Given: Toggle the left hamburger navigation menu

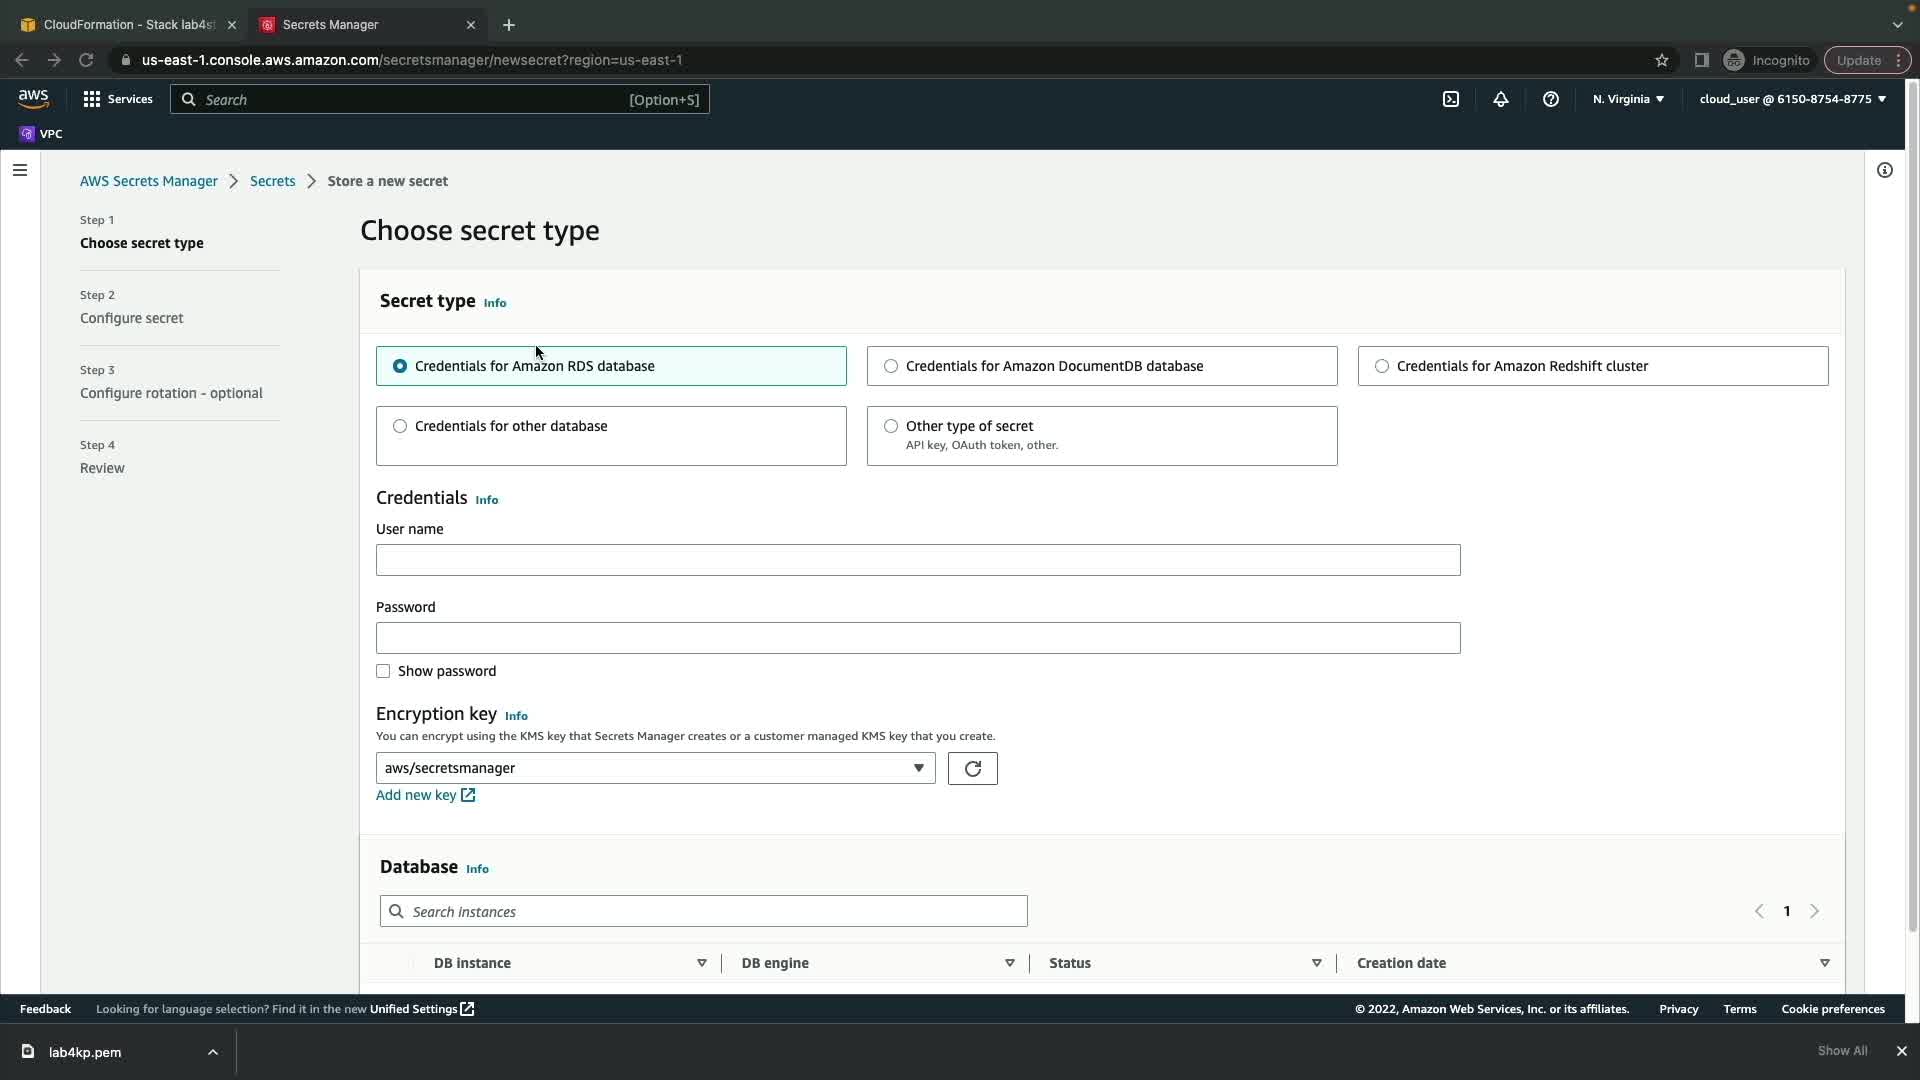Looking at the screenshot, I should click(x=20, y=170).
